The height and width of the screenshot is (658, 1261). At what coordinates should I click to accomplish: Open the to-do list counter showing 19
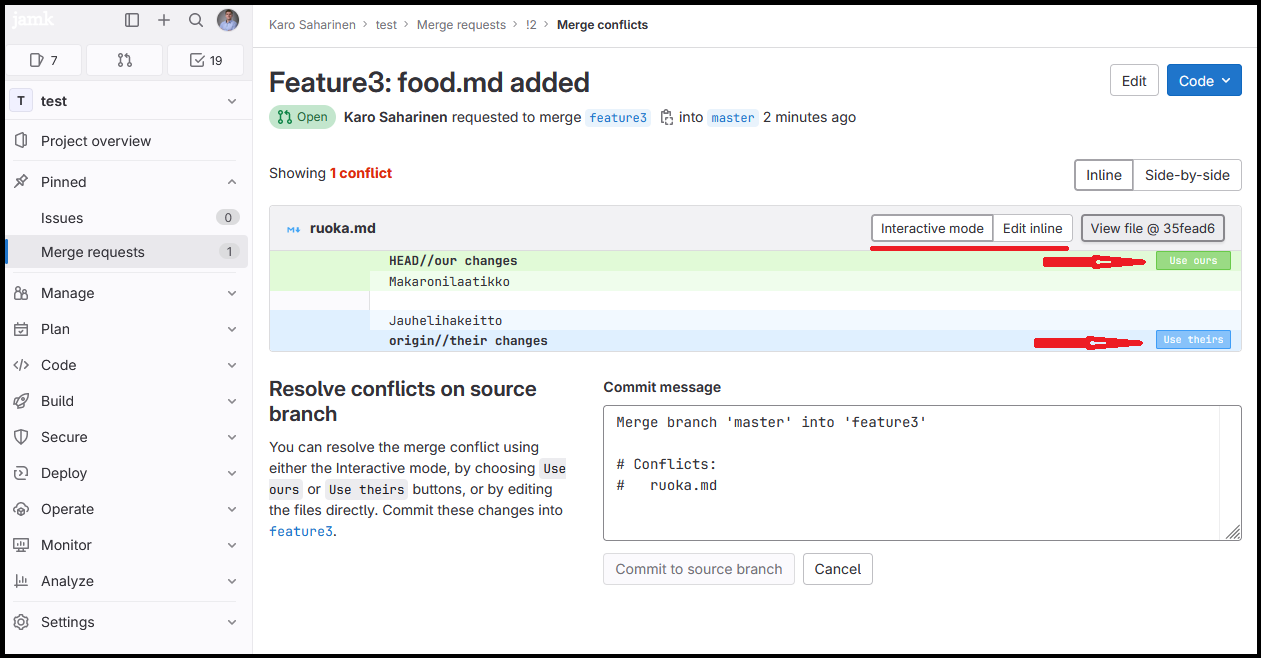206,60
